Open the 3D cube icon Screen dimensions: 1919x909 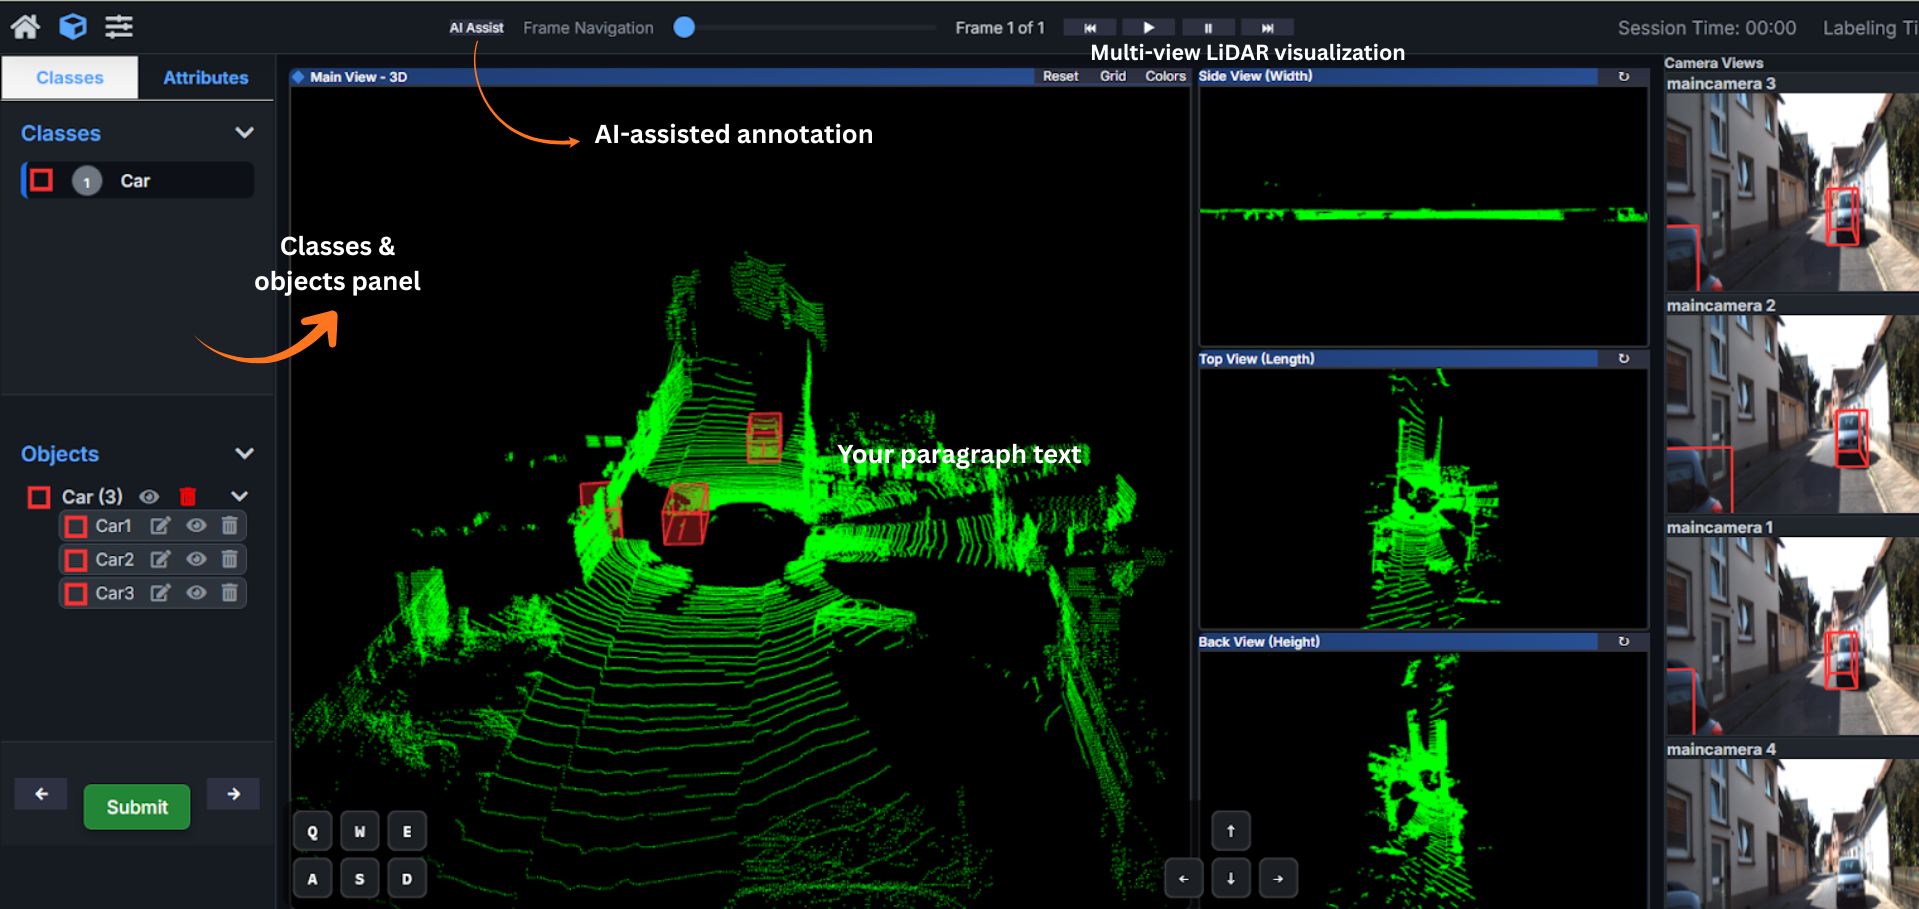pyautogui.click(x=73, y=27)
